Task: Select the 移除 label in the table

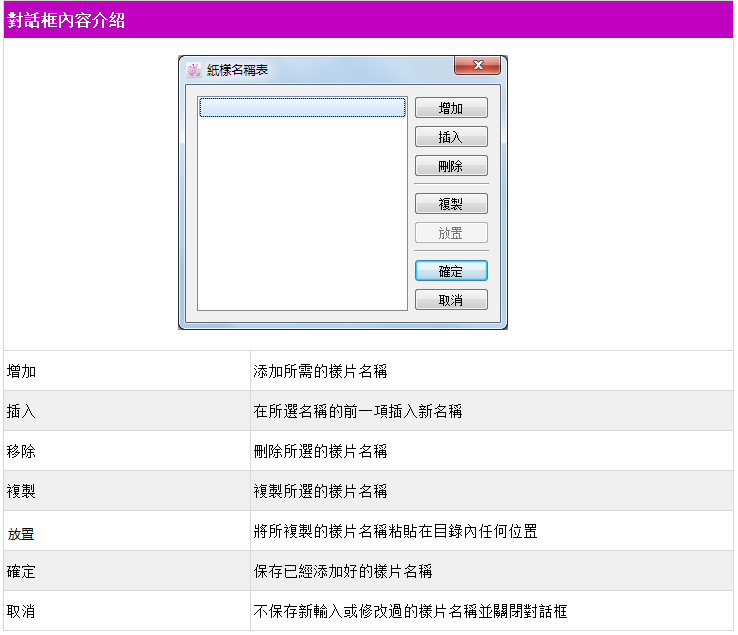Action: [x=21, y=451]
